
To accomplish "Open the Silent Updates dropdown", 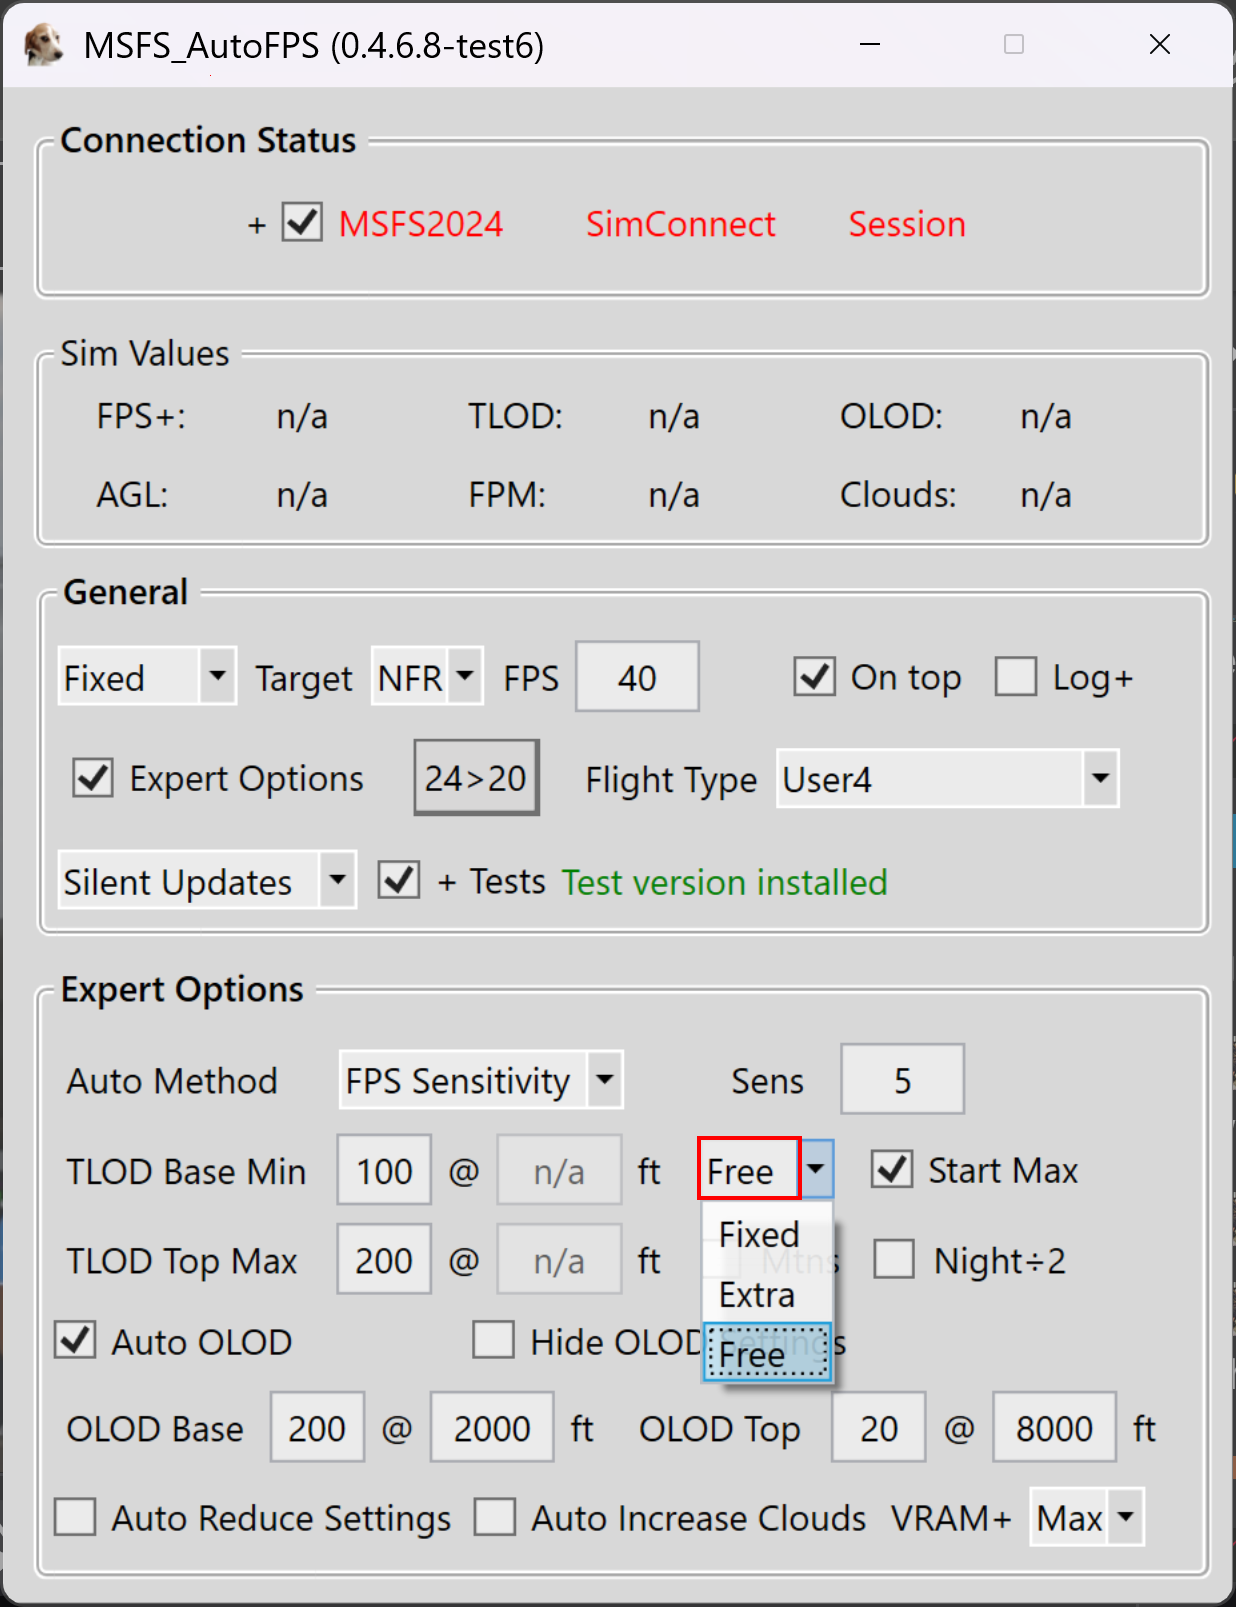I will [207, 880].
